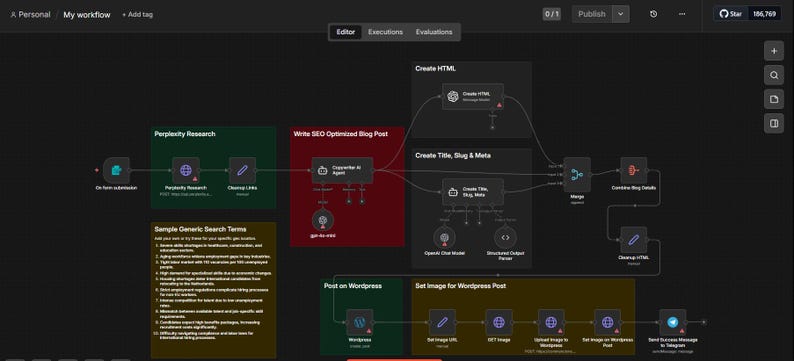Open the Send Success Message to Telegram node
This screenshot has height=361, width=794.
672,323
